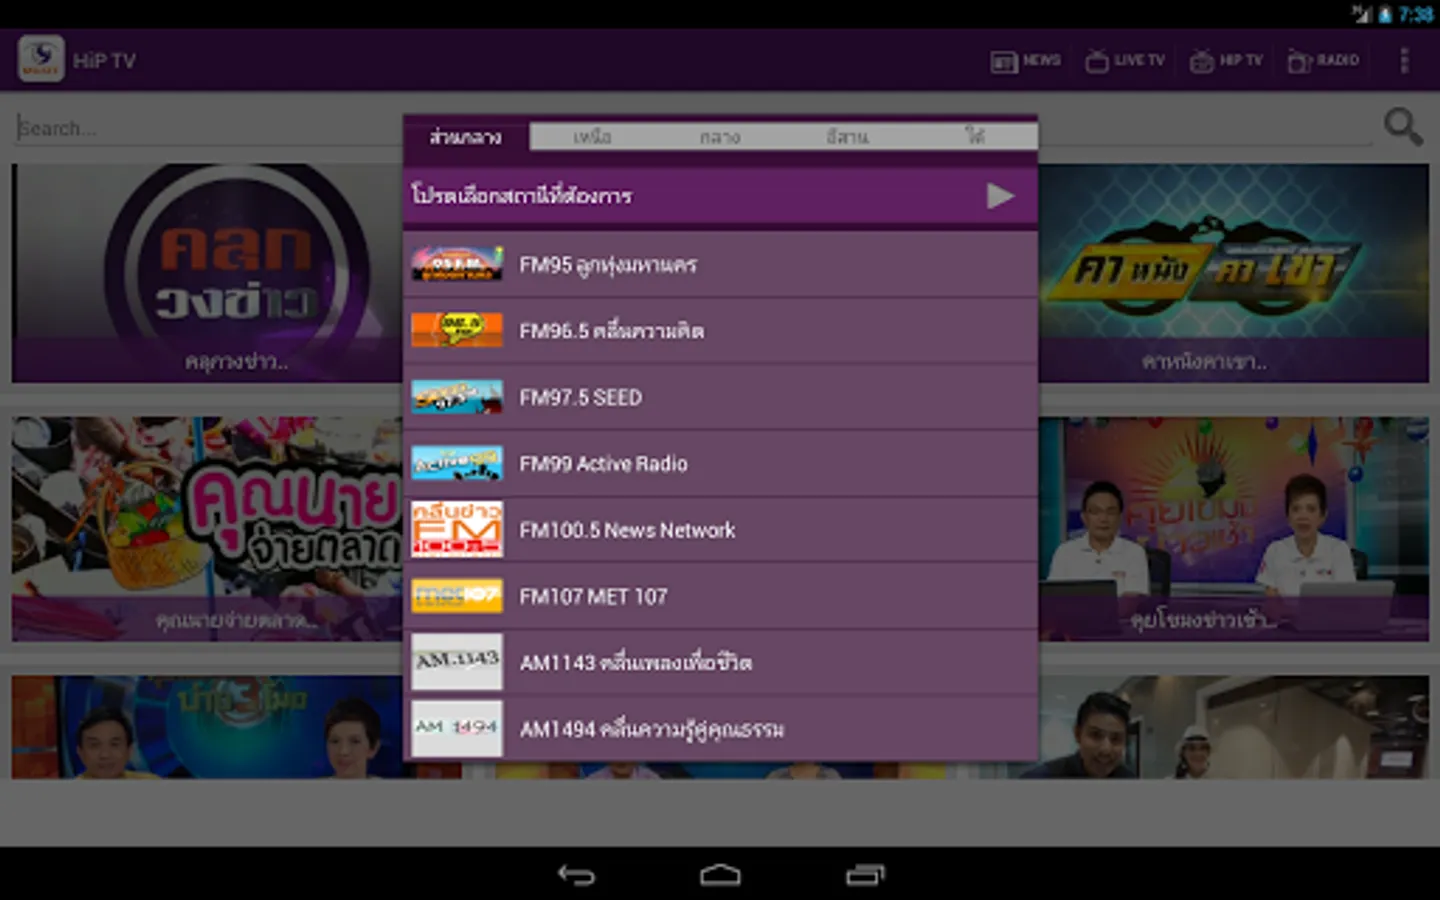
Task: Open the คาหนังคาเขา program thumbnail
Action: click(x=1234, y=273)
